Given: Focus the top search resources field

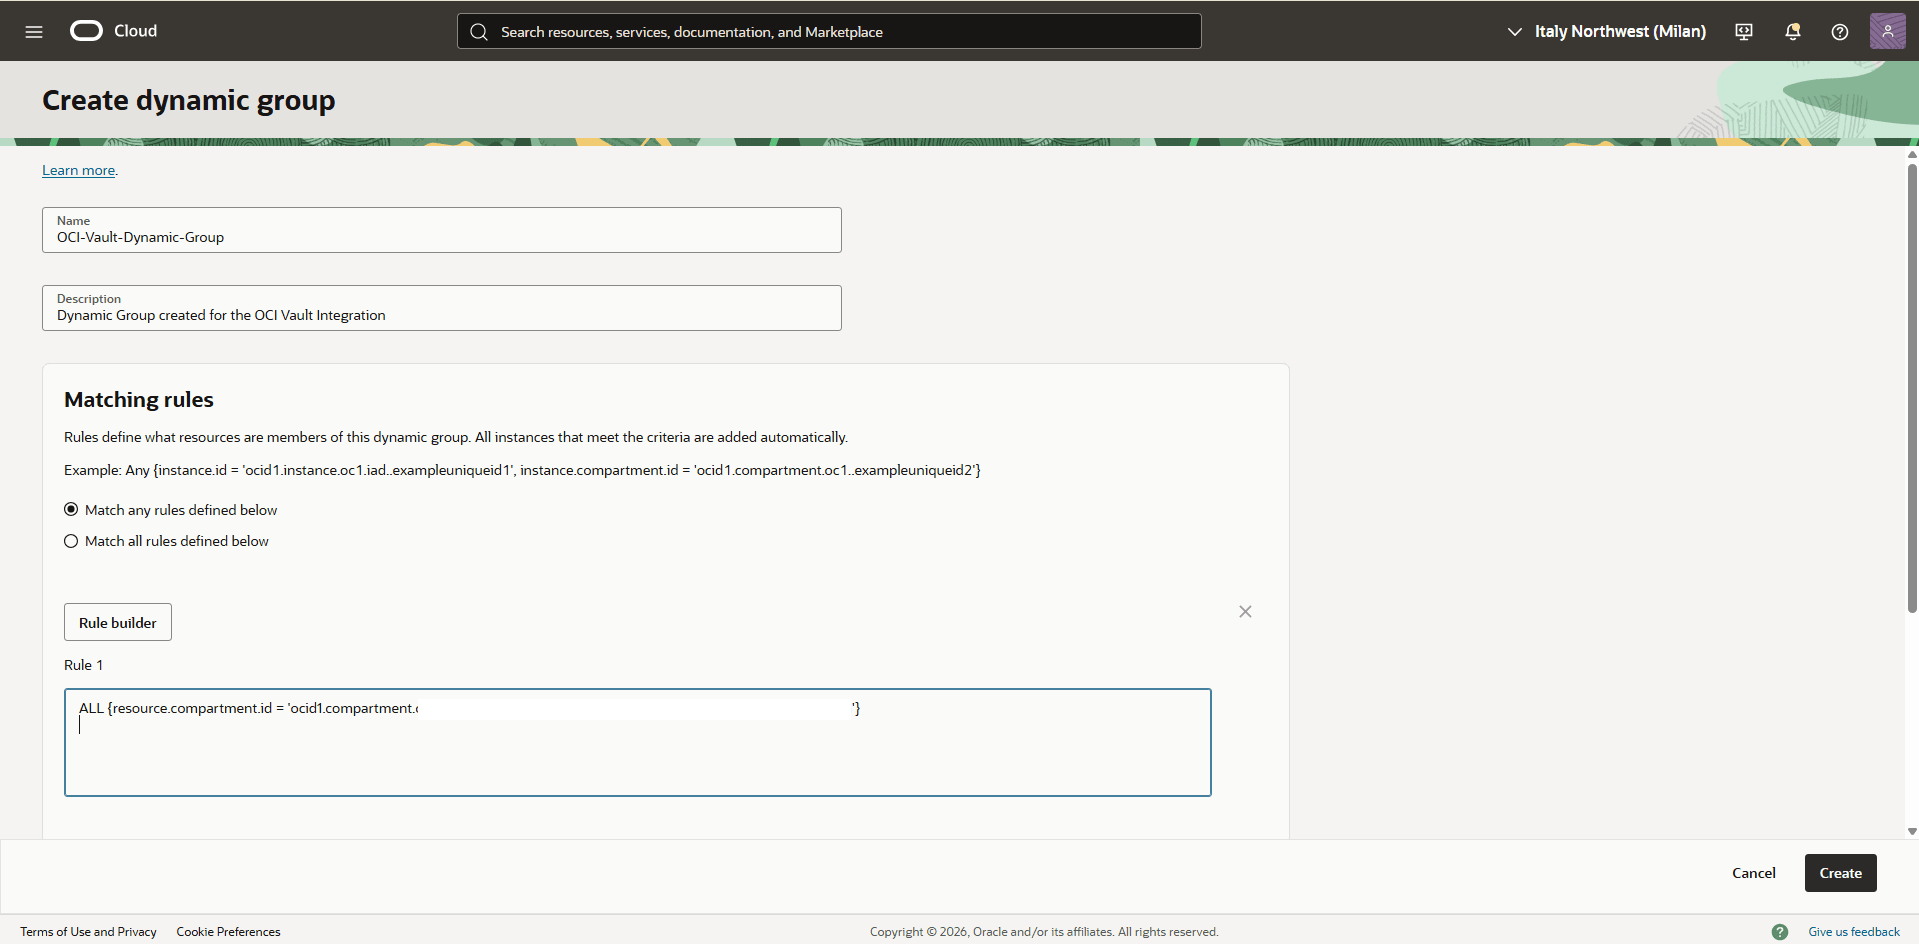Looking at the screenshot, I should (x=829, y=32).
